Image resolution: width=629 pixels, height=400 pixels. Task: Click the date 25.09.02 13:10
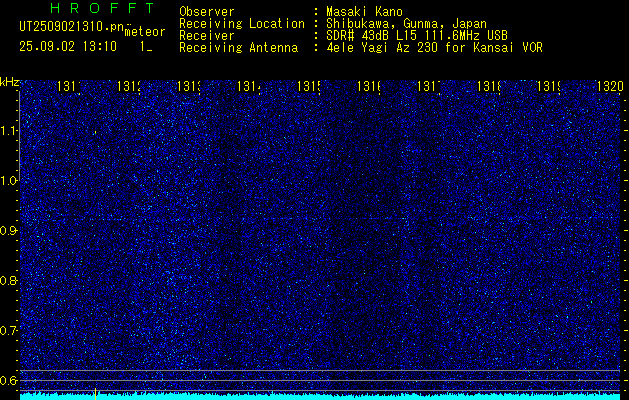click(x=68, y=46)
